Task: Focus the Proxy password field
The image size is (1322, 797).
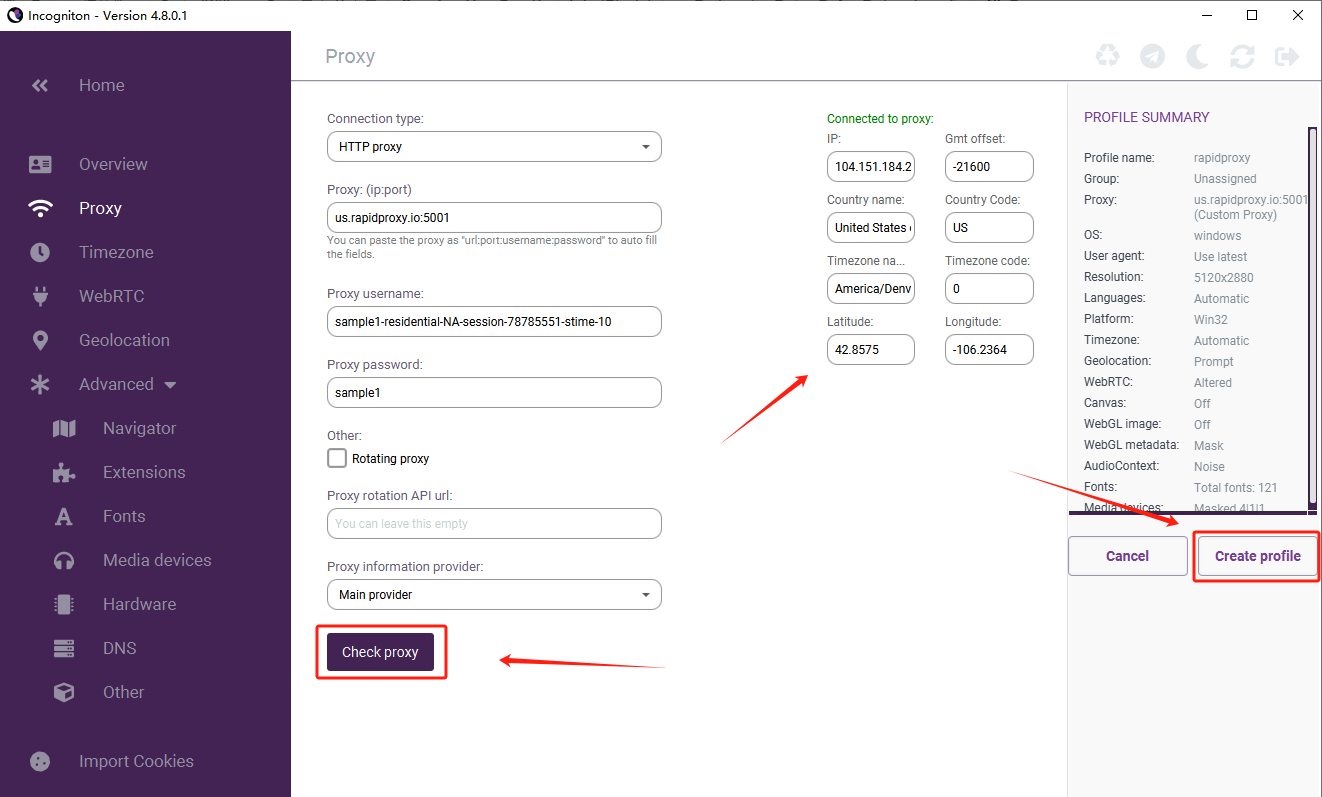Action: [x=494, y=392]
